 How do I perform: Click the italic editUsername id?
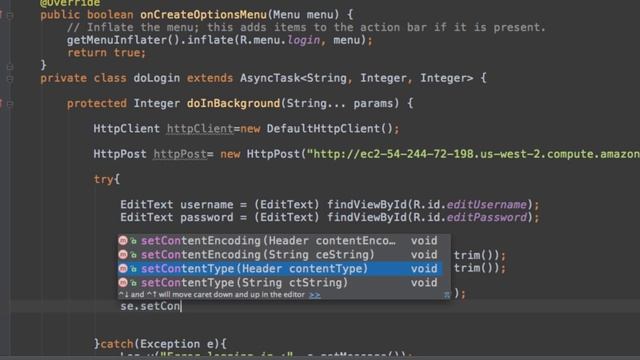pos(487,205)
